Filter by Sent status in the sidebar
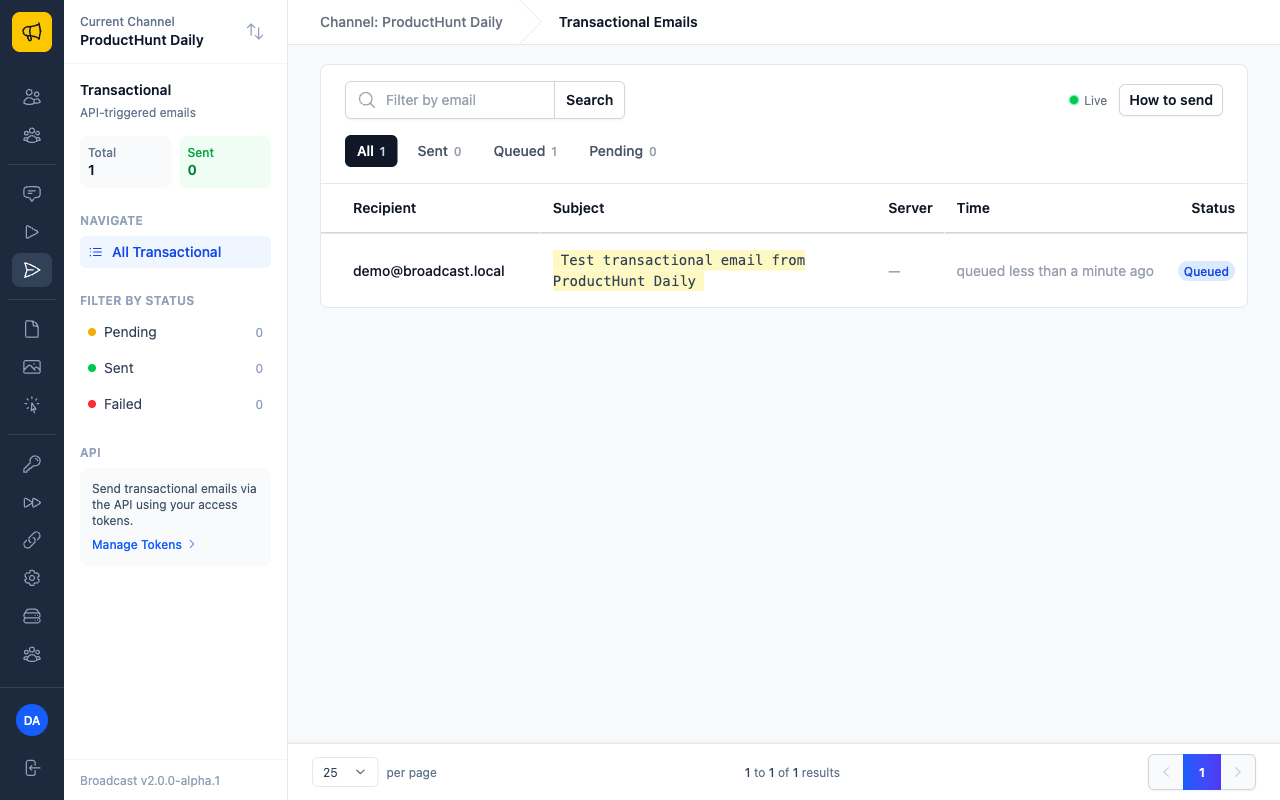This screenshot has width=1280, height=800. point(175,368)
